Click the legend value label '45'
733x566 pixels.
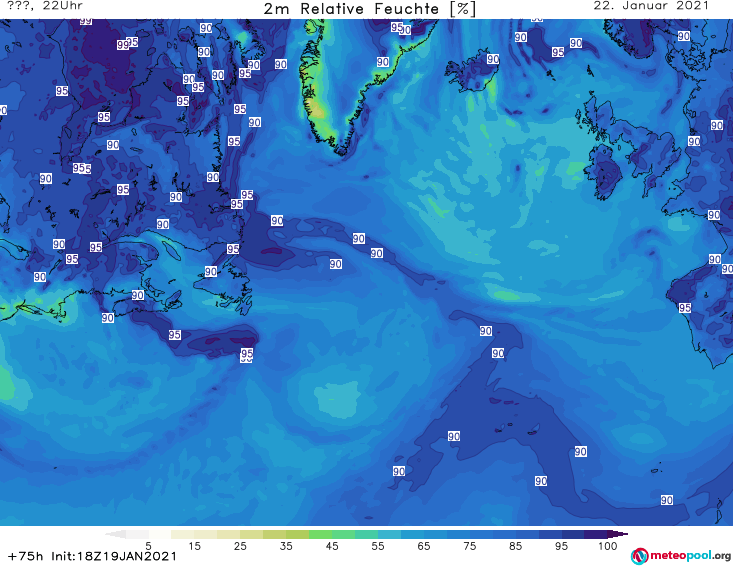[x=332, y=546]
